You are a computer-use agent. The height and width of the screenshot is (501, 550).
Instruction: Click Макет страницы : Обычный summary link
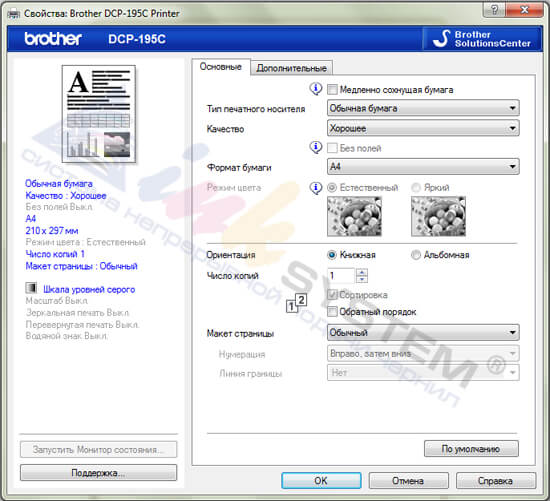pos(81,266)
